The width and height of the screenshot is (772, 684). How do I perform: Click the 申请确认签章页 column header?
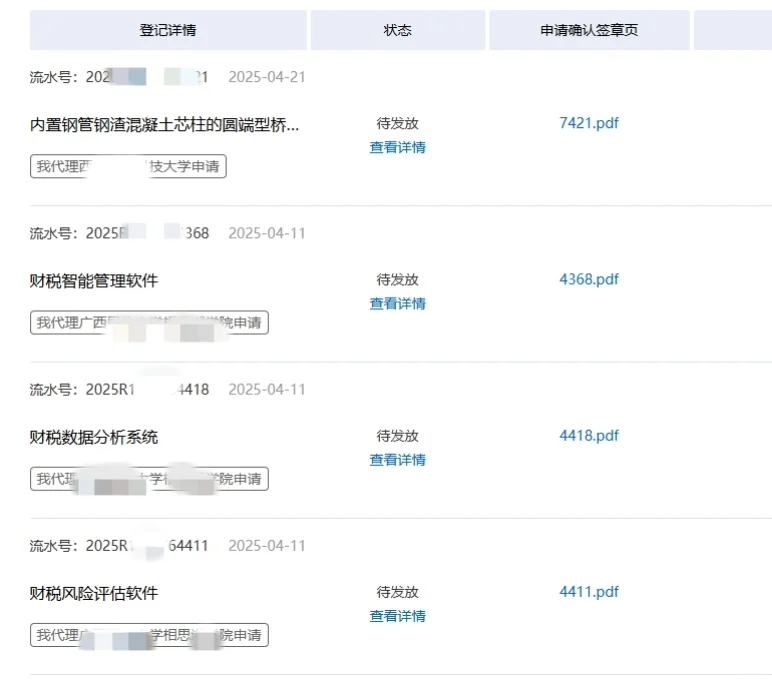point(589,30)
